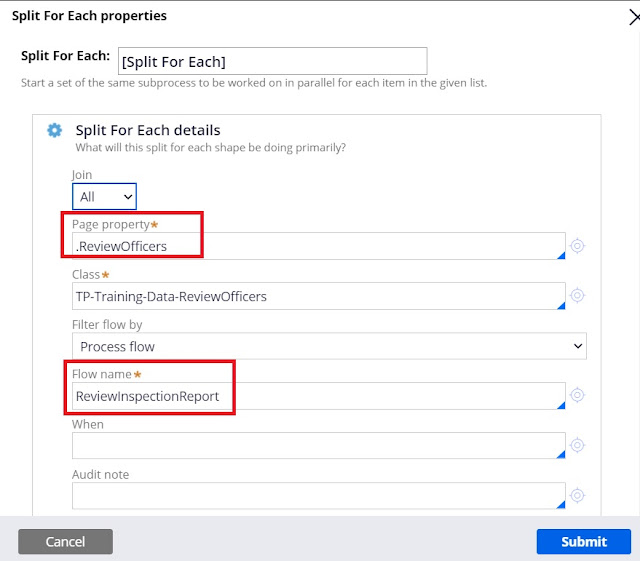Select the Flow name field with ReviewInspectionReport
Screen dimensions: 640x561
pos(318,396)
